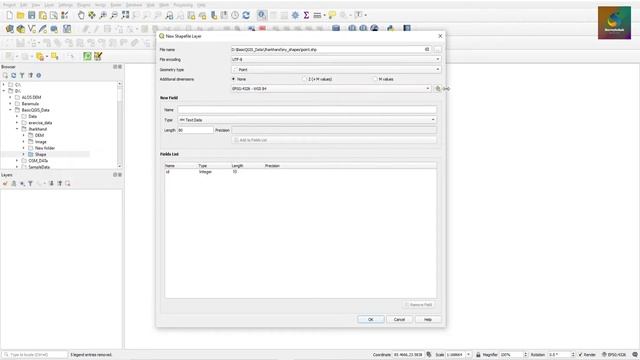
Task: Click the New Field Name input
Action: pyautogui.click(x=307, y=110)
